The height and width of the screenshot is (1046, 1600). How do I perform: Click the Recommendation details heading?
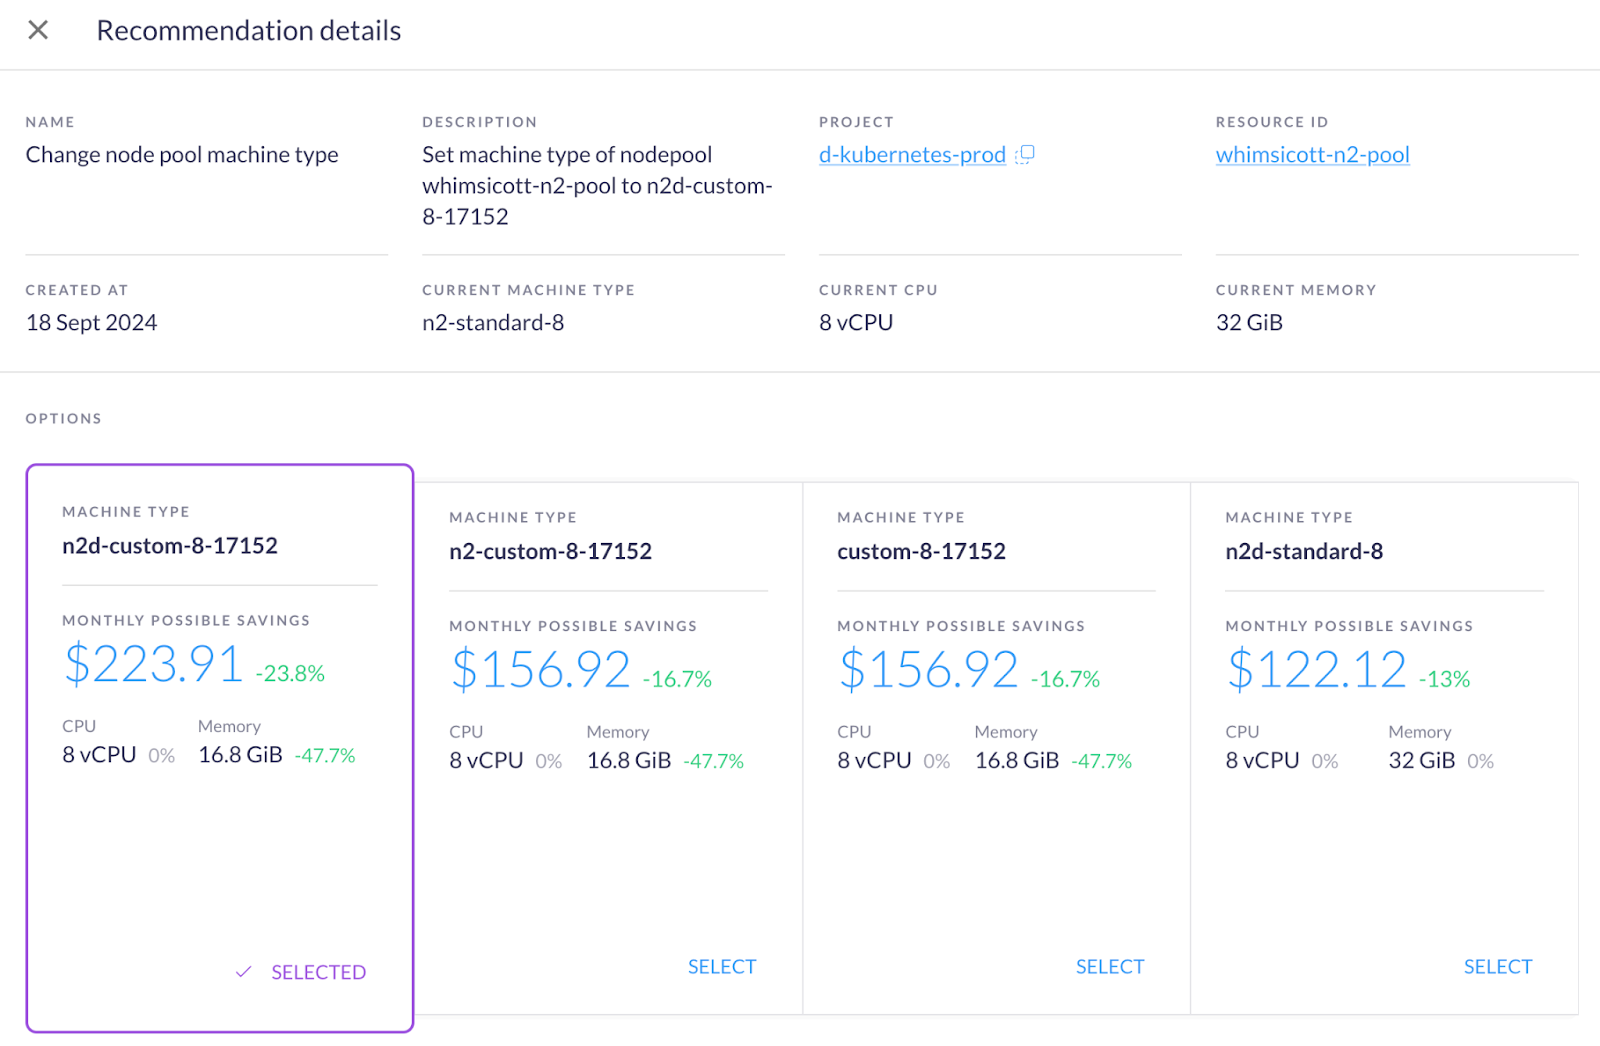(x=248, y=31)
